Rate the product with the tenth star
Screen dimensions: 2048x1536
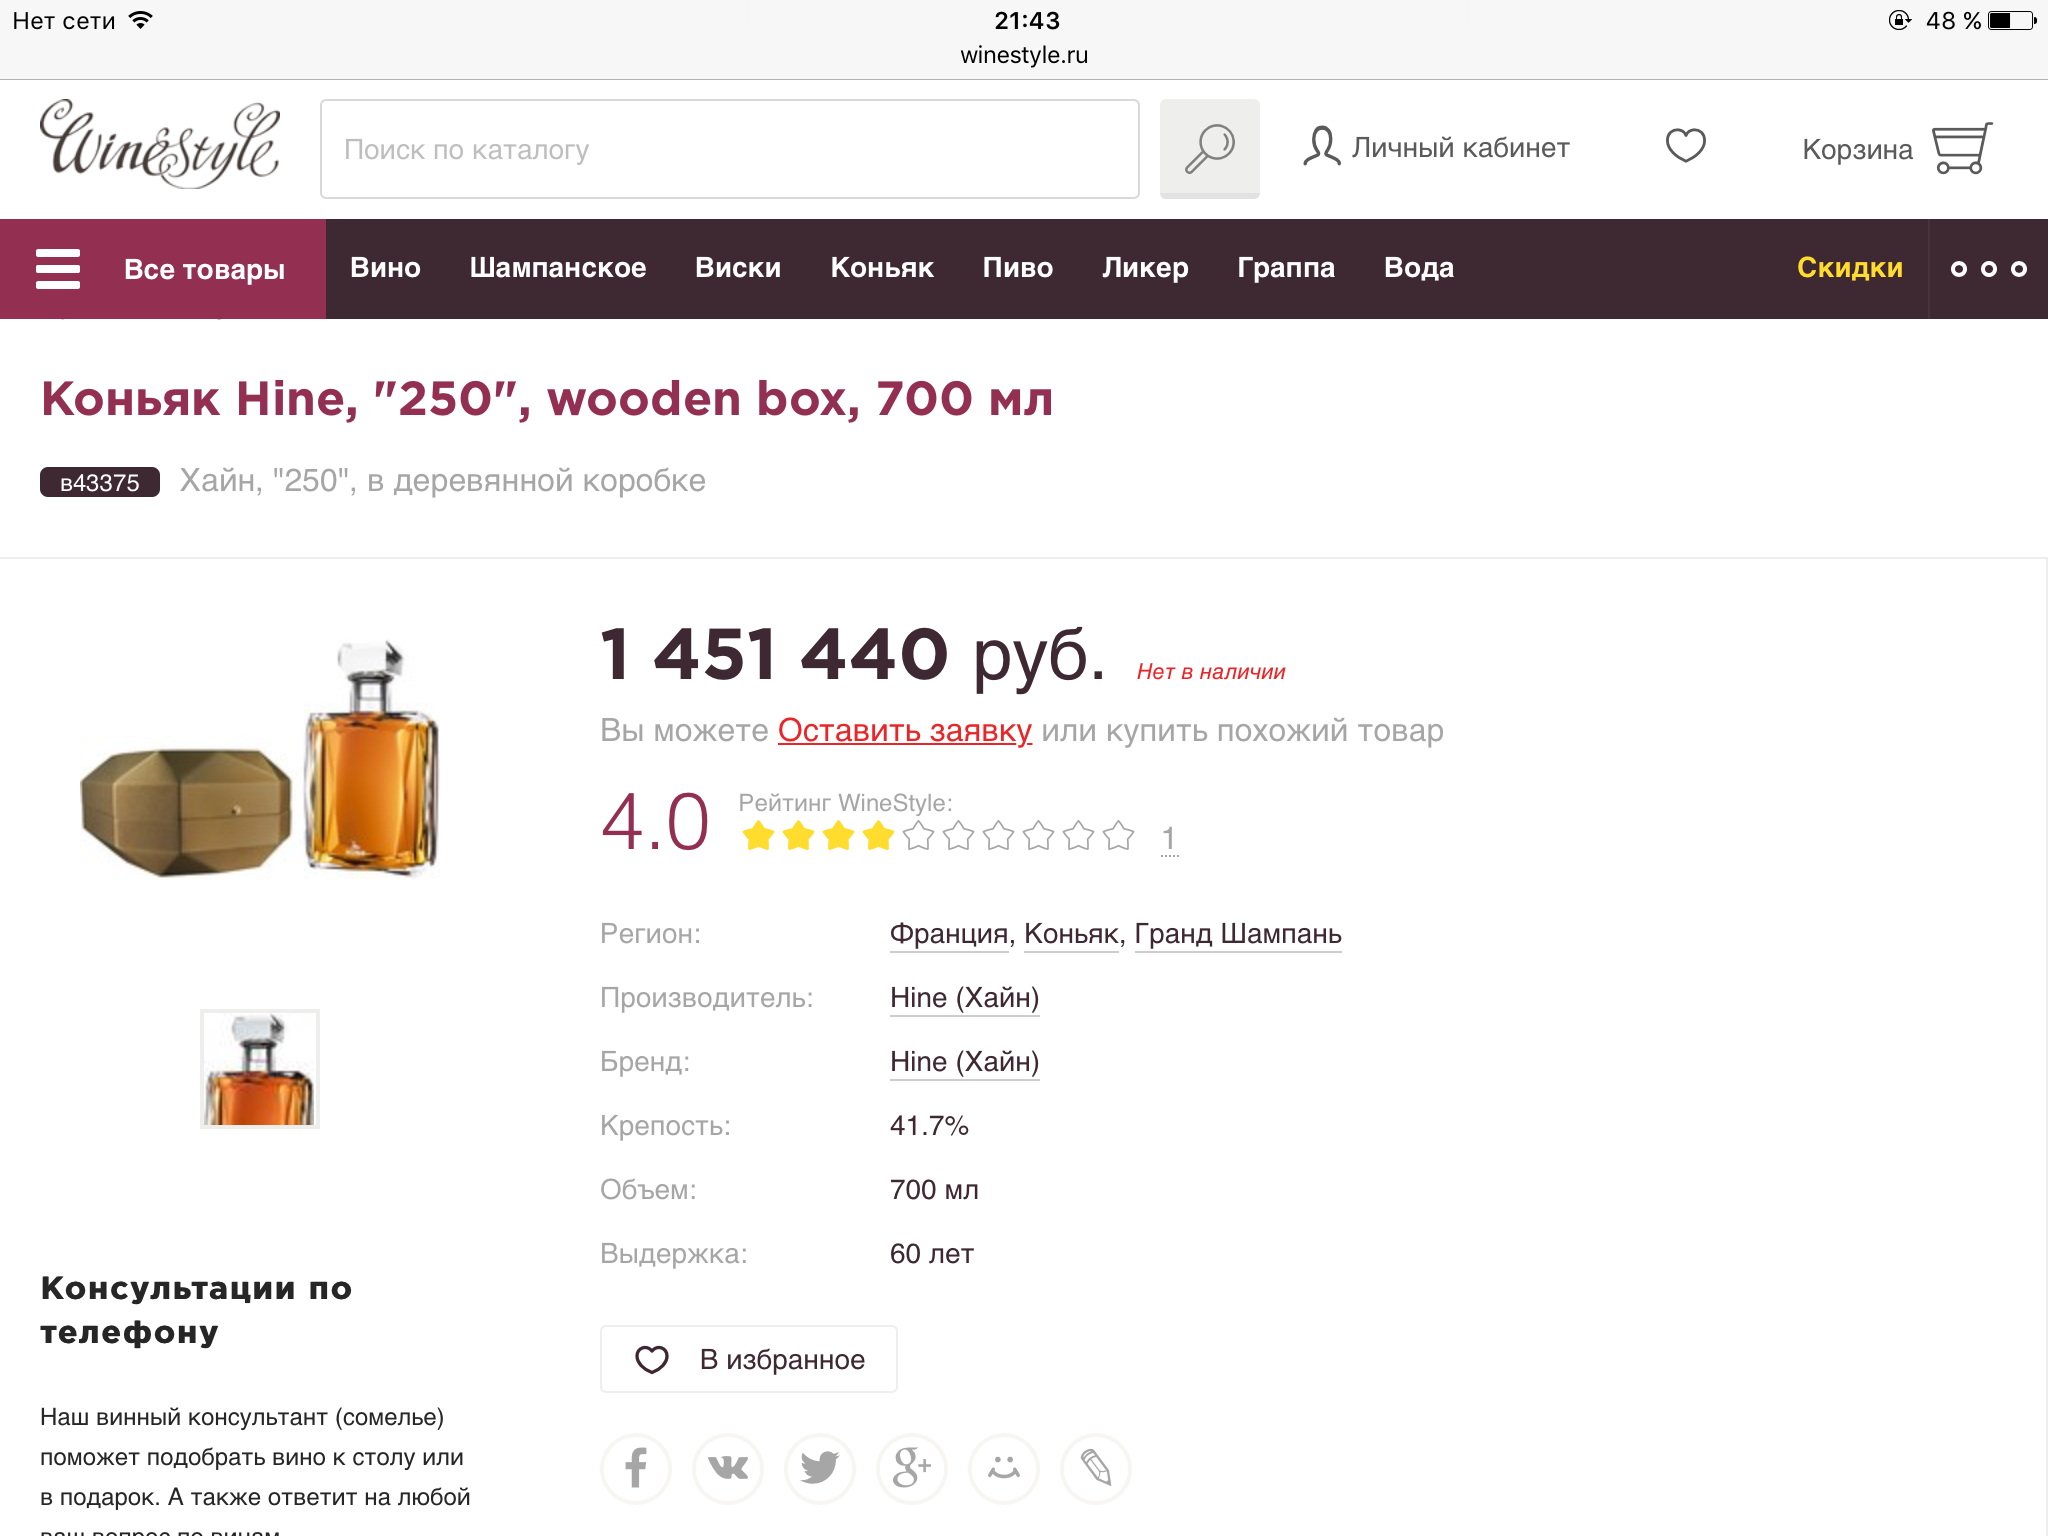(x=1119, y=835)
